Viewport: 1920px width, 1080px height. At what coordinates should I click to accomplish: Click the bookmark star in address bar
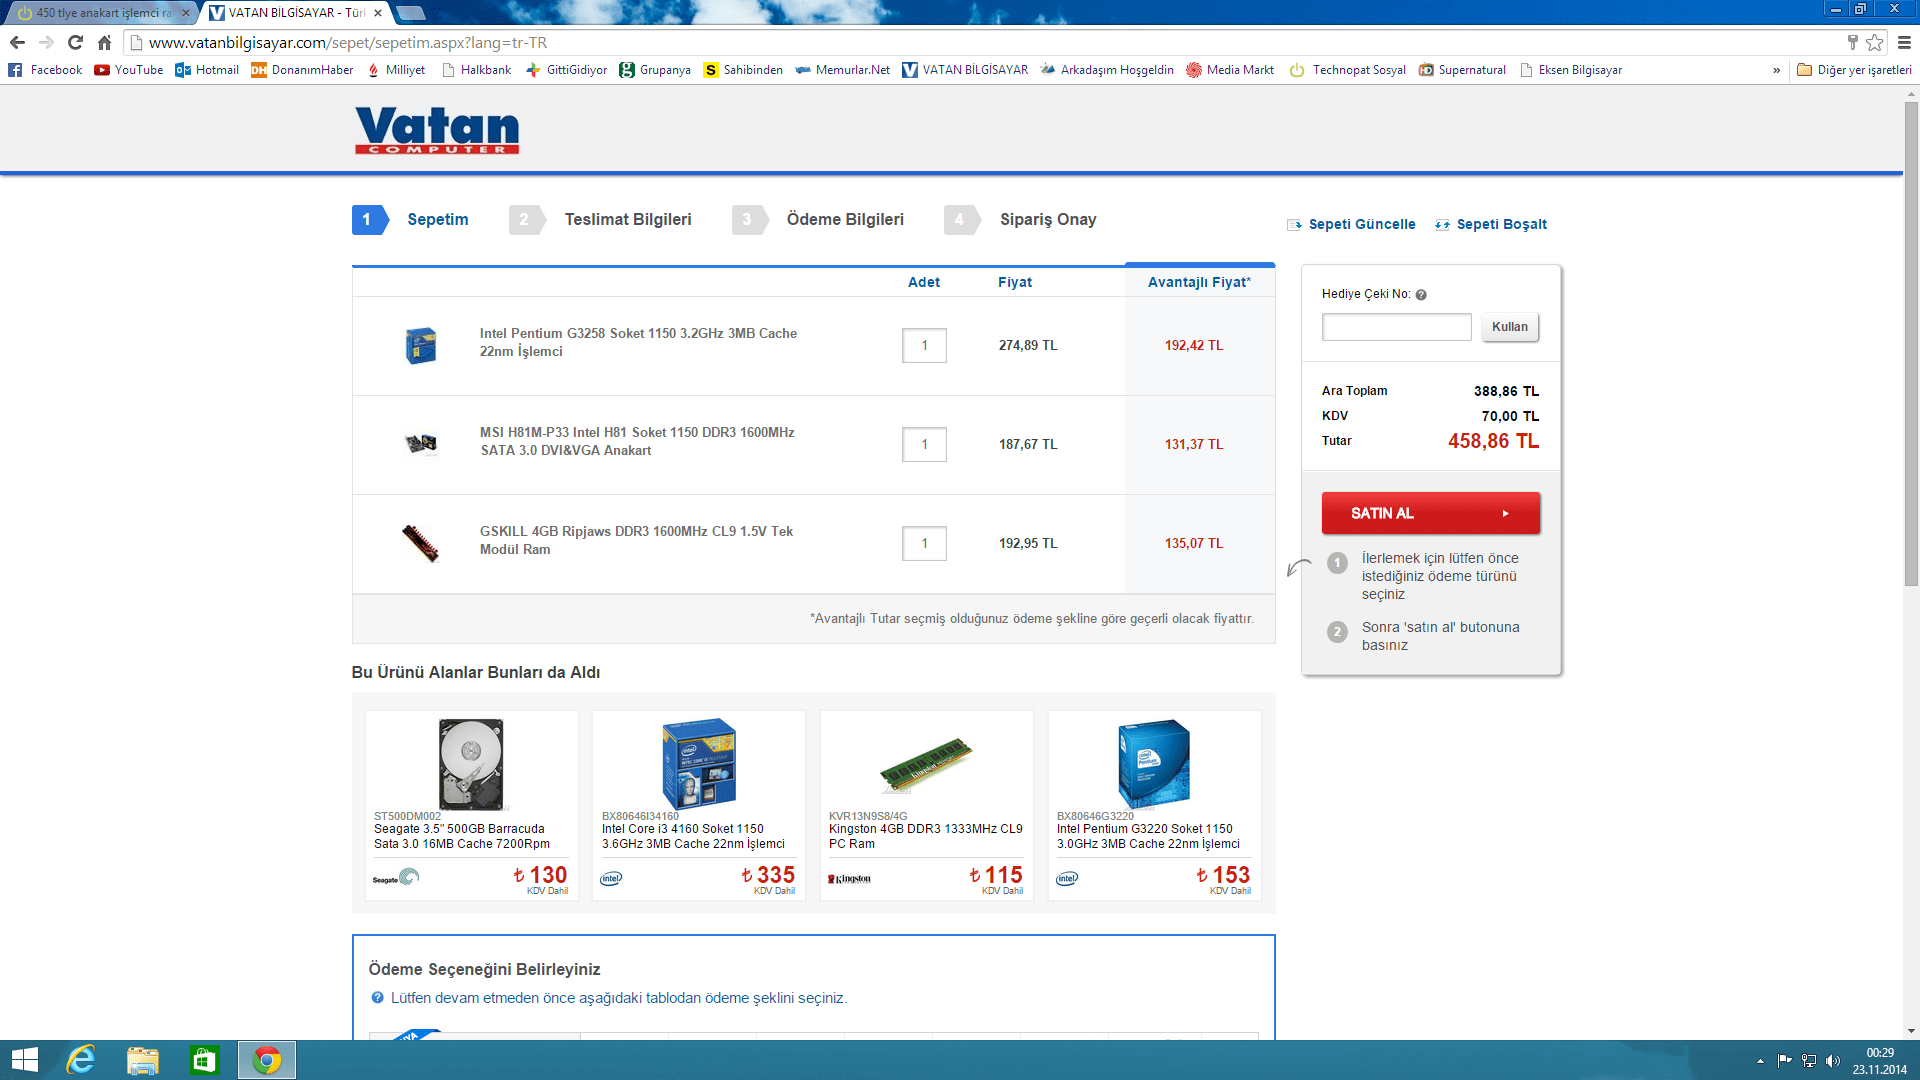click(x=1873, y=43)
